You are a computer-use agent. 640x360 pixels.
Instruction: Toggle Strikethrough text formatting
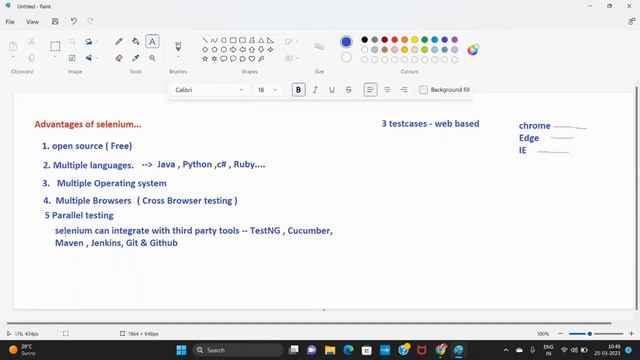[x=349, y=90]
